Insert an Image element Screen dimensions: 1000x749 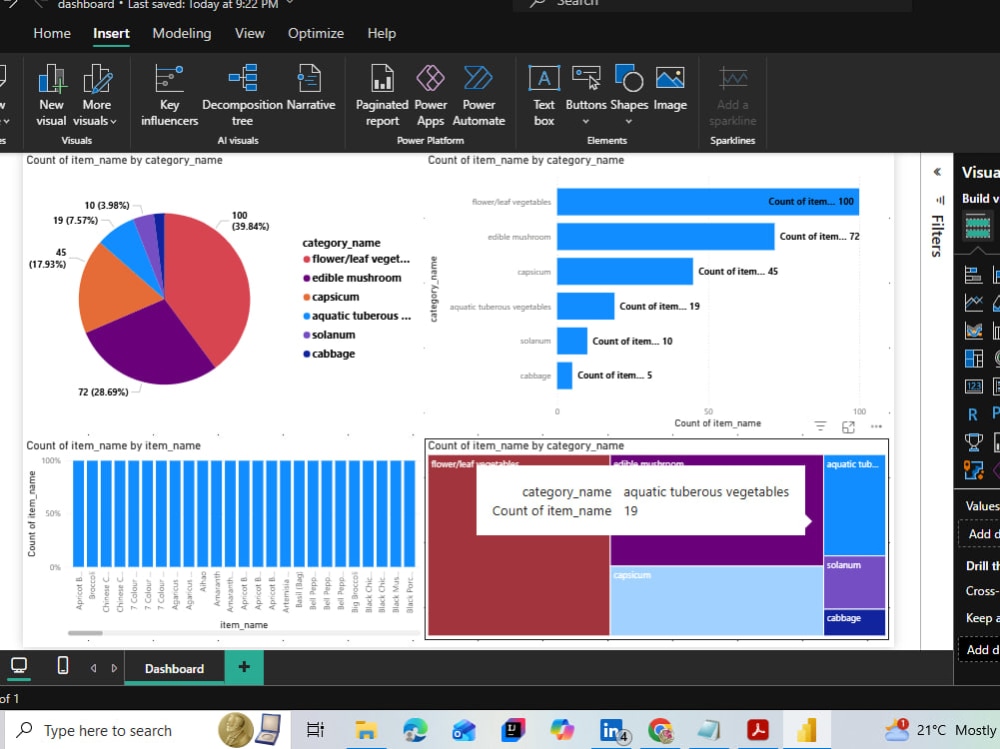tap(670, 88)
